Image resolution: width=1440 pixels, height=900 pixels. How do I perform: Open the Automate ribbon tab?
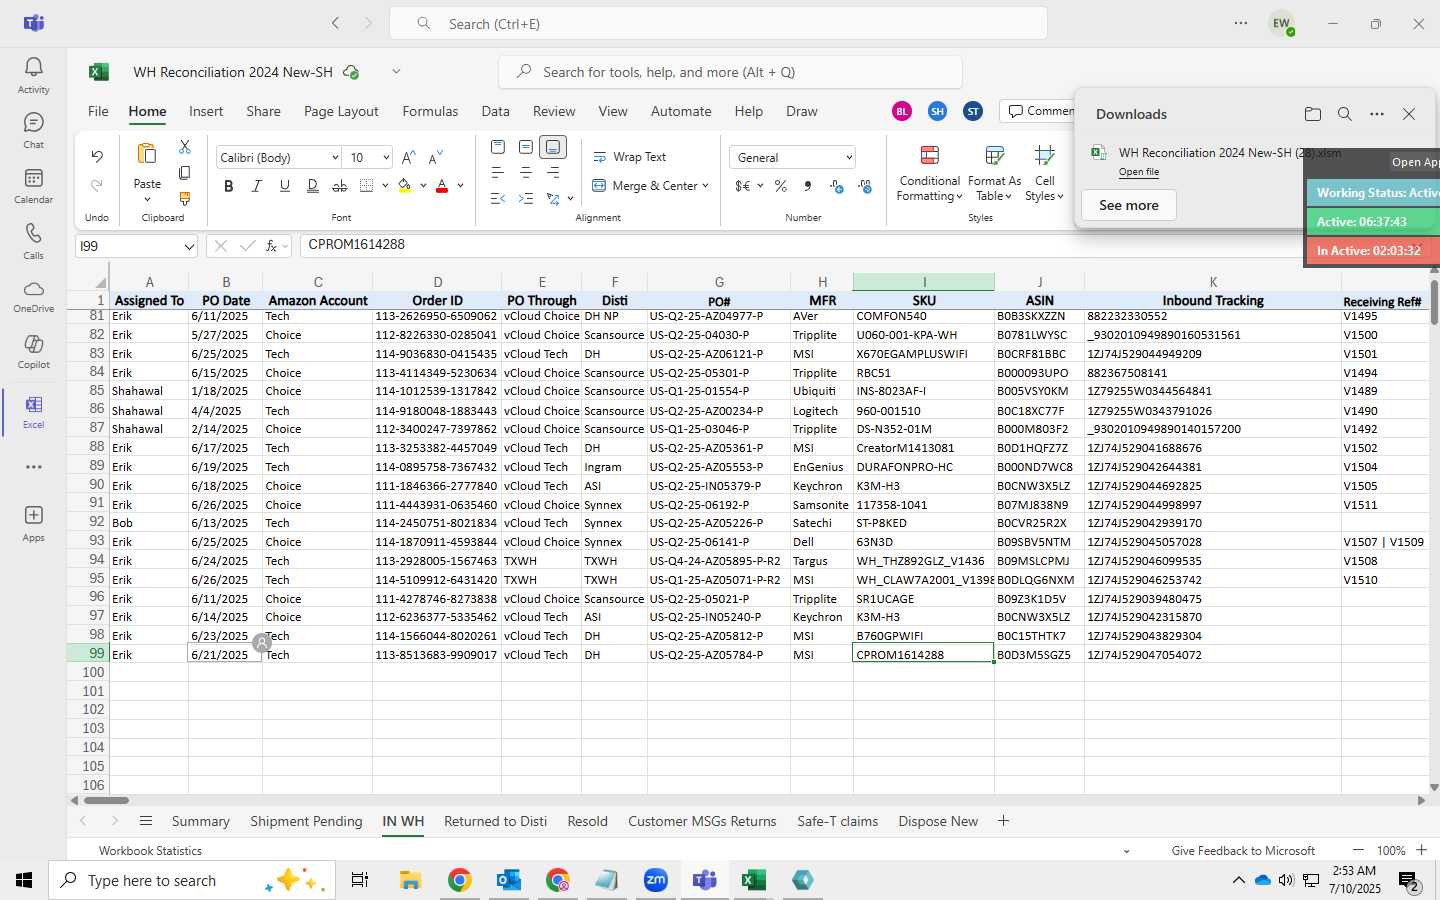click(x=681, y=111)
